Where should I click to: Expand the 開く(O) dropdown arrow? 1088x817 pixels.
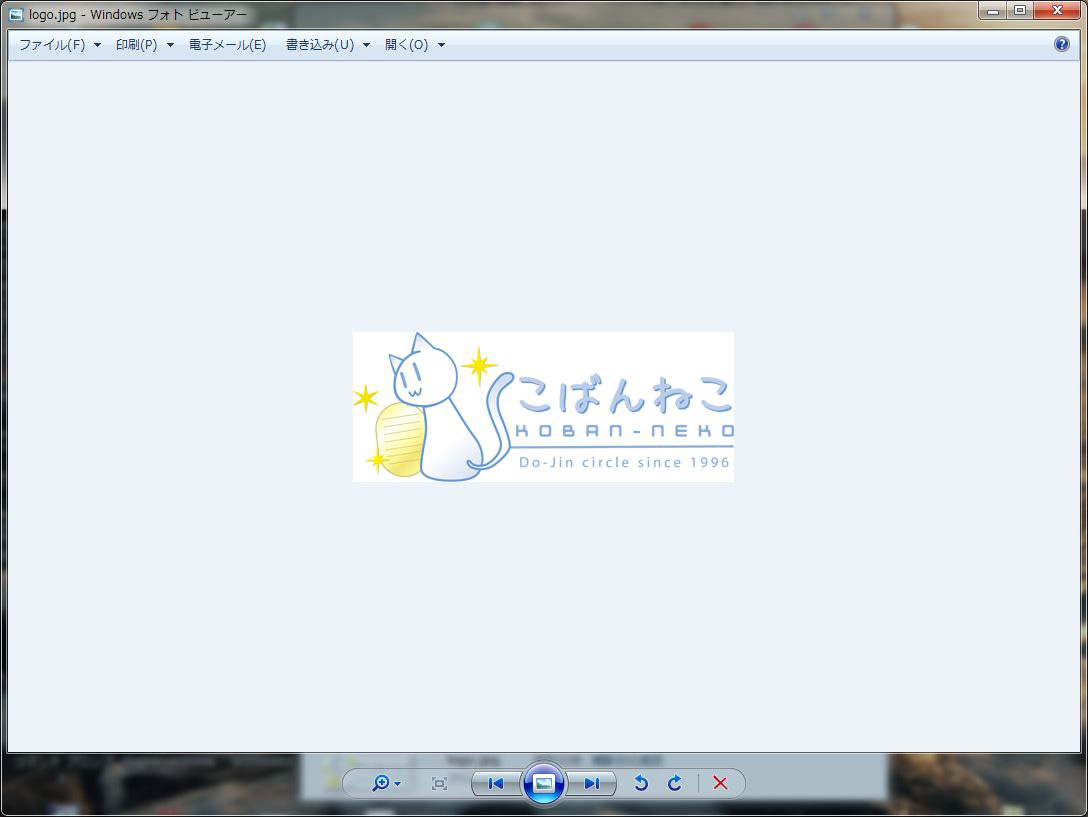441,46
